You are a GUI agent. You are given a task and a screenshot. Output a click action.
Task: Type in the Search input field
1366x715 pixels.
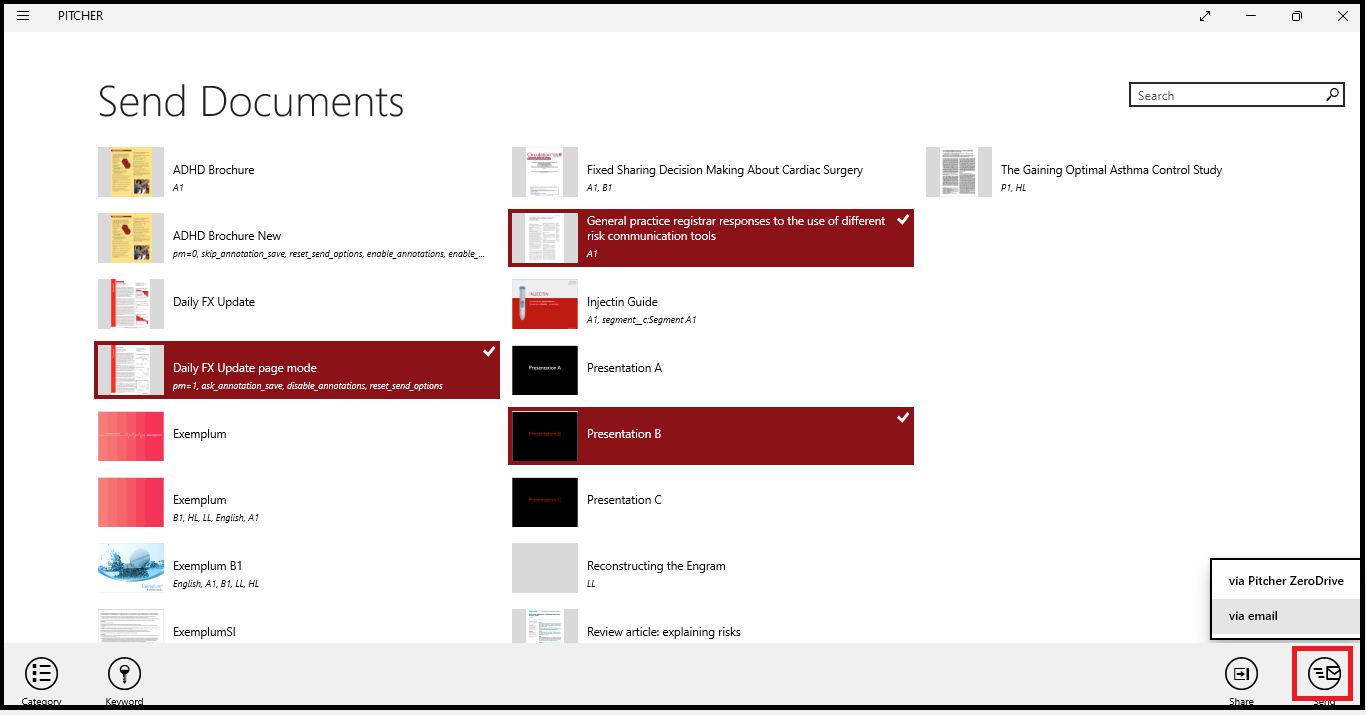point(1225,95)
